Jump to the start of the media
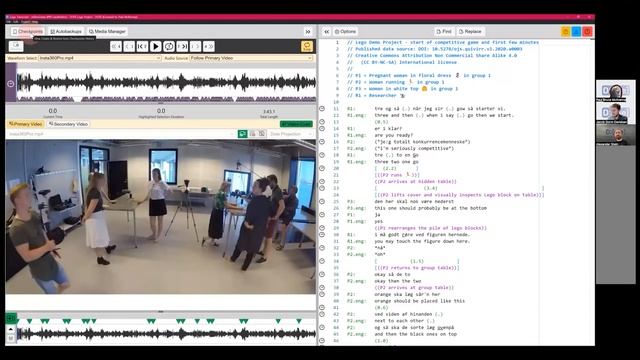Image resolution: width=640 pixels, height=360 pixels. 142,47
